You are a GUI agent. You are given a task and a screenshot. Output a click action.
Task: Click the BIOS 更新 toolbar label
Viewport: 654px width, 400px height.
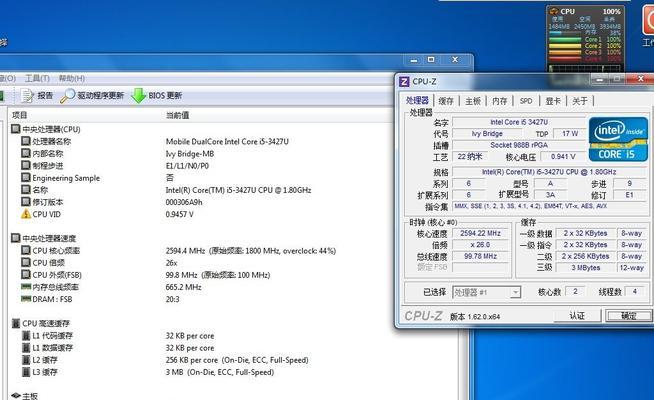pos(165,96)
